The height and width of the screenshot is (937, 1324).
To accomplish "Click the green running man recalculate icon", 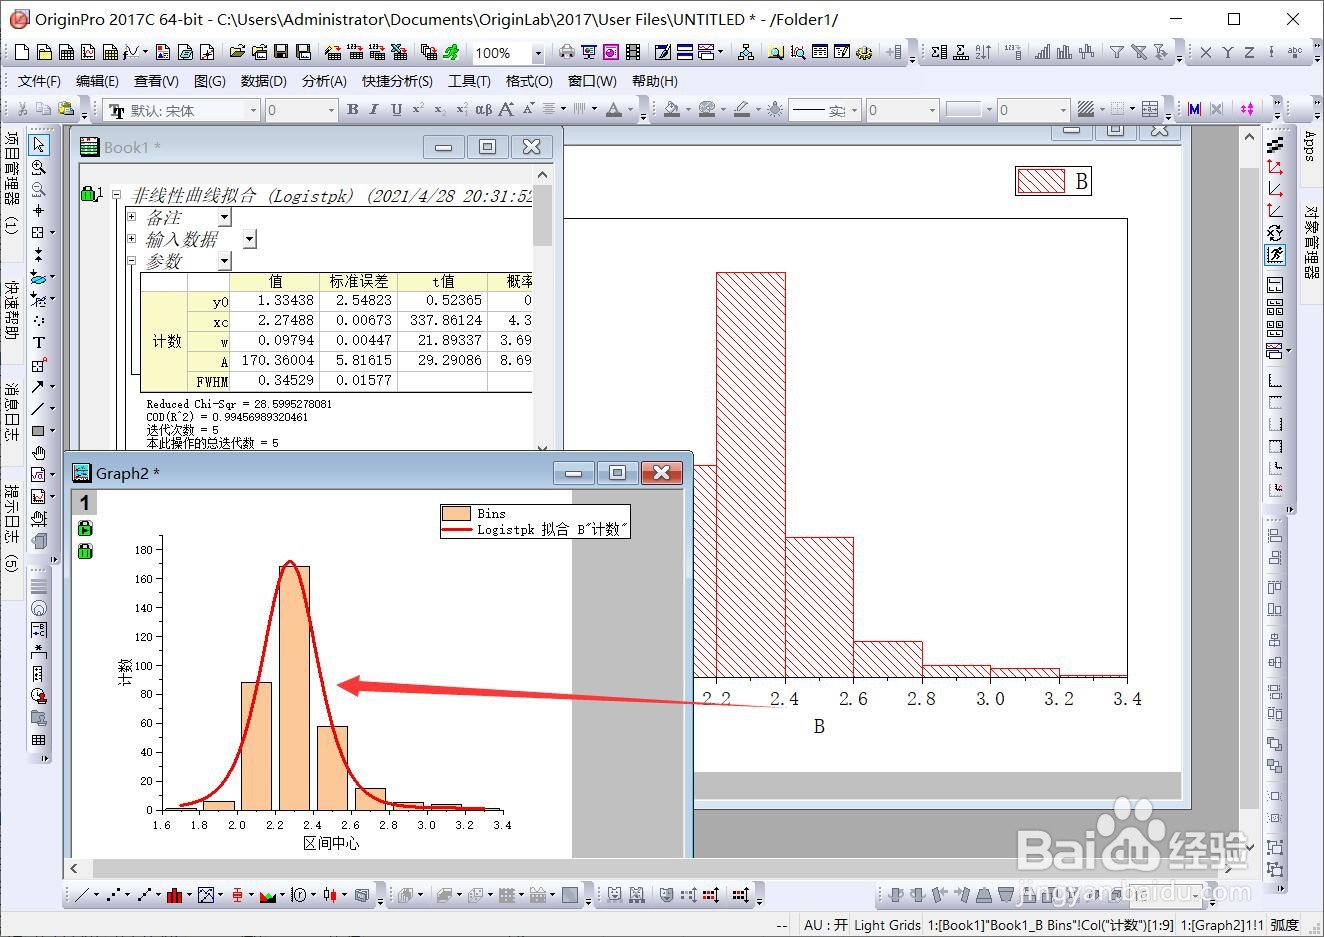I will point(451,53).
